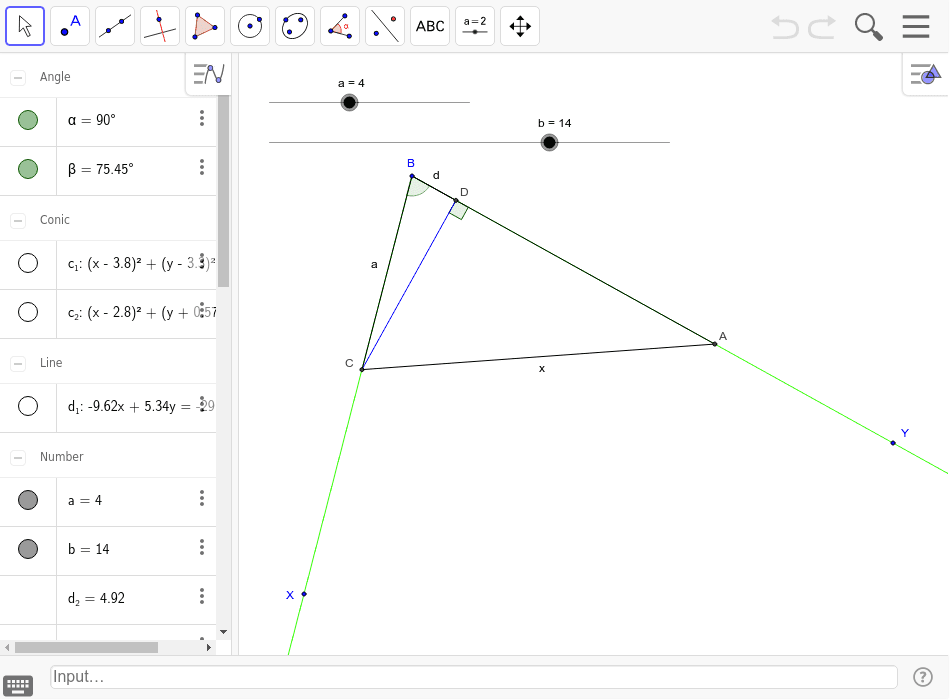Open the search magnifier

click(x=868, y=27)
